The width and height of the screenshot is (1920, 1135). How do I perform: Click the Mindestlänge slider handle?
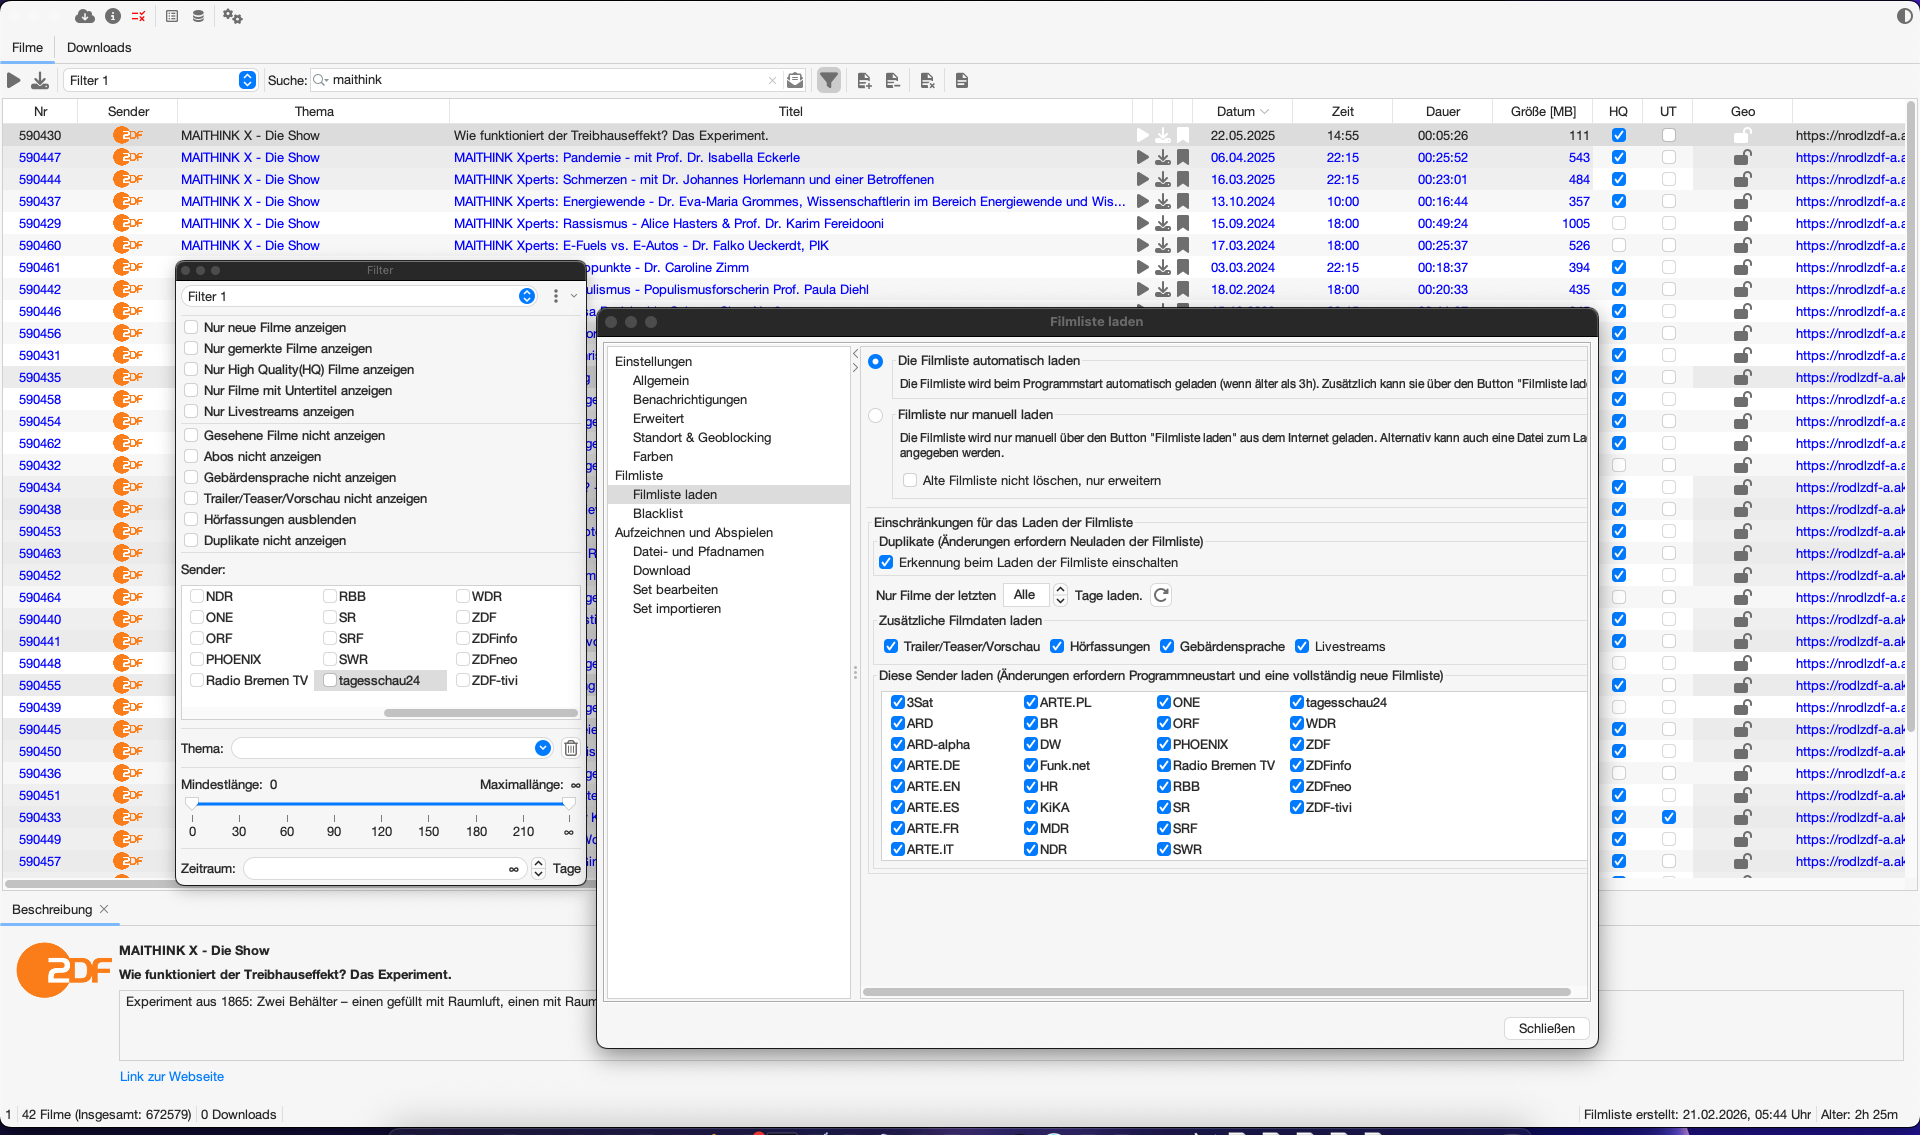(x=192, y=803)
